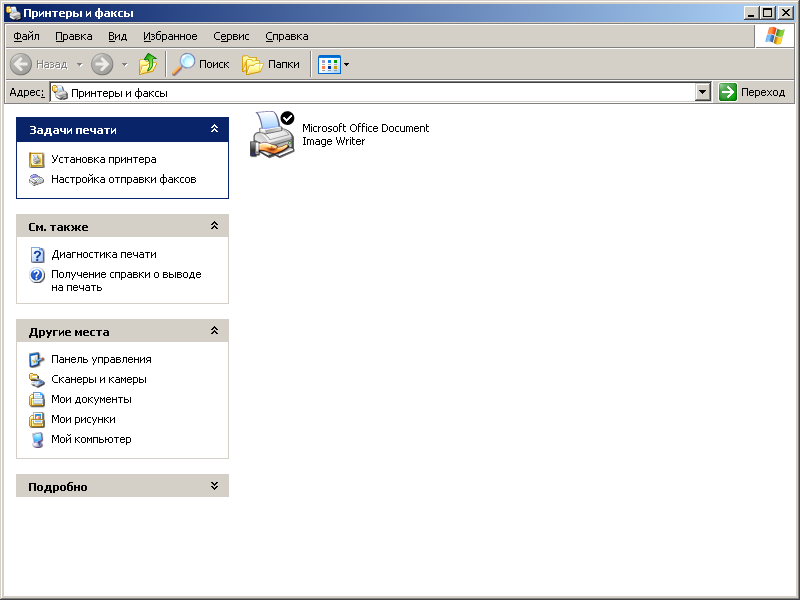Screen dimensions: 800x600
Task: Open Back button history dropdown arrow
Action: [x=80, y=65]
